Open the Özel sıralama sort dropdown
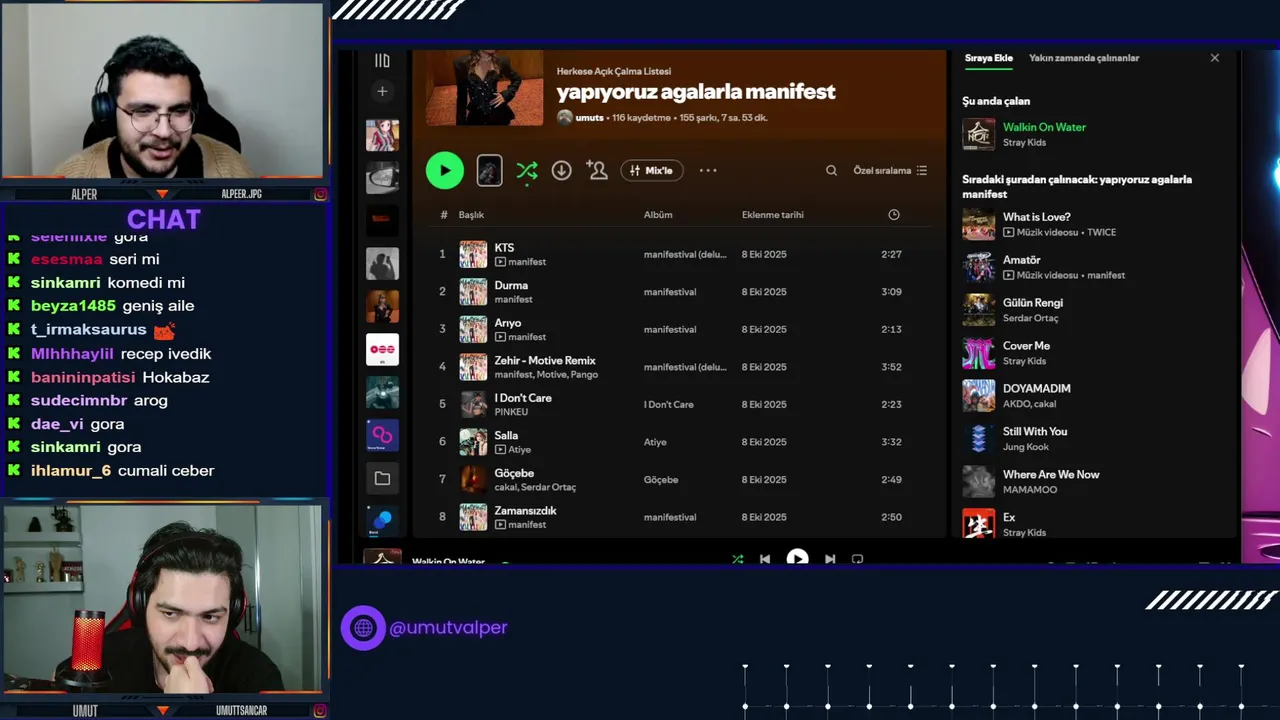The width and height of the screenshot is (1280, 720). 890,170
